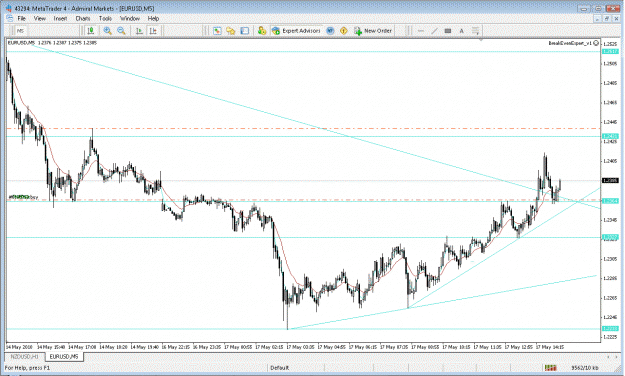Image resolution: width=625 pixels, height=376 pixels.
Task: Open the Terminal window icon
Action: [262, 31]
